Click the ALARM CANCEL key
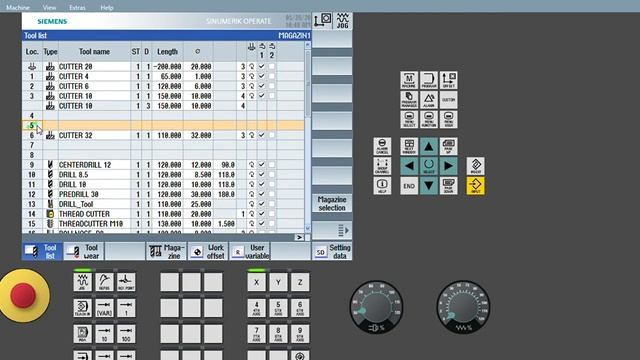The height and width of the screenshot is (360, 640). click(x=382, y=146)
